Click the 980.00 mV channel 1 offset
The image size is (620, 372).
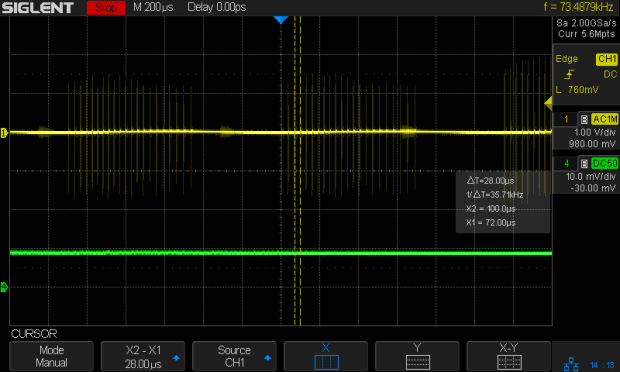click(592, 144)
